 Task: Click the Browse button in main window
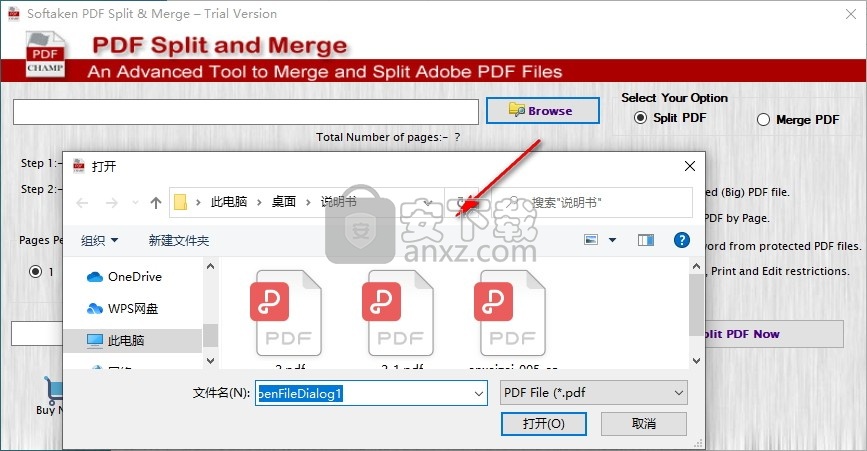click(x=542, y=111)
